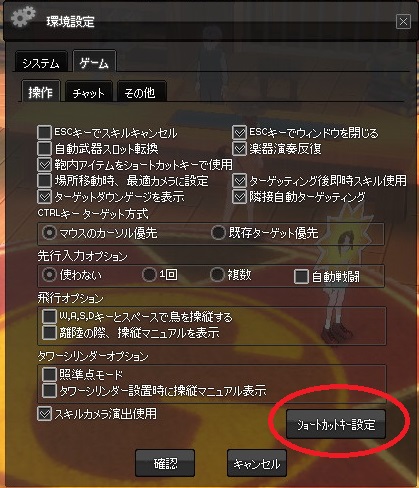Select 既存ターゲット優先 radio button
The height and width of the screenshot is (488, 419).
pyautogui.click(x=218, y=233)
